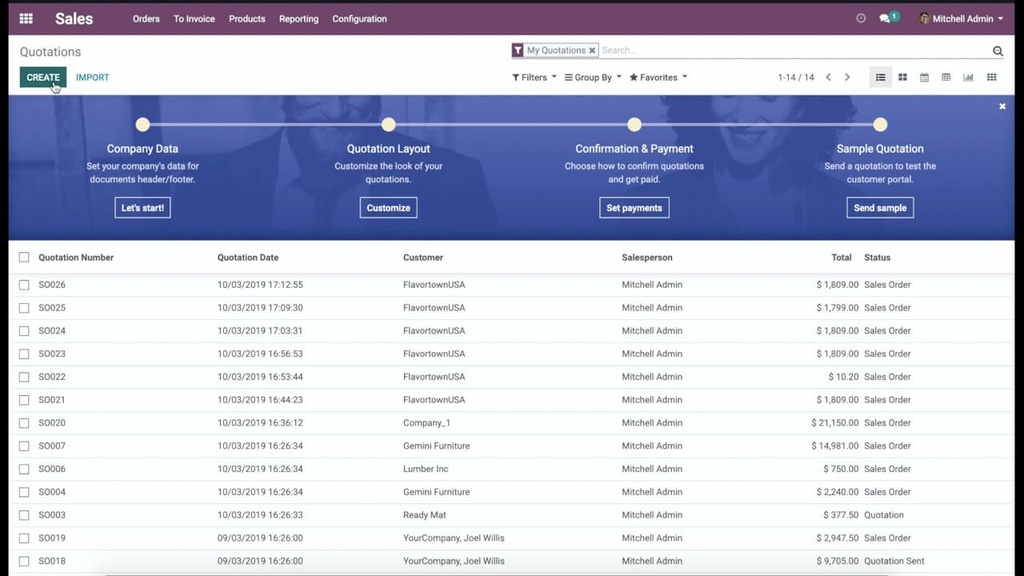
Task: Sort by Quotation Date column header
Action: point(248,257)
